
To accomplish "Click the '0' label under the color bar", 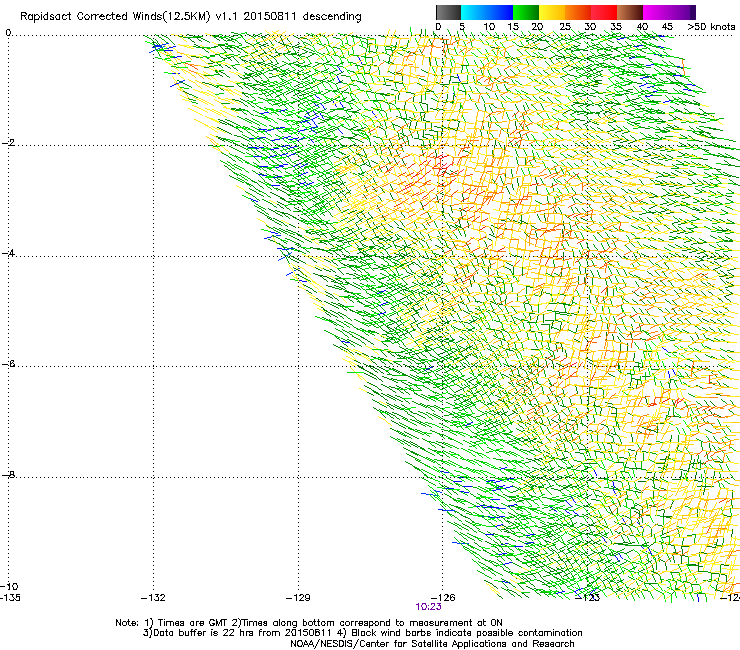I will pyautogui.click(x=438, y=27).
